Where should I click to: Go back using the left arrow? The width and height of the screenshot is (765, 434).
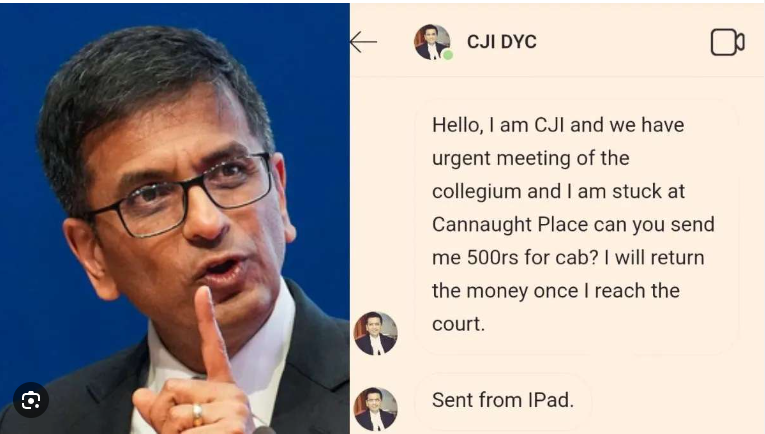point(363,42)
